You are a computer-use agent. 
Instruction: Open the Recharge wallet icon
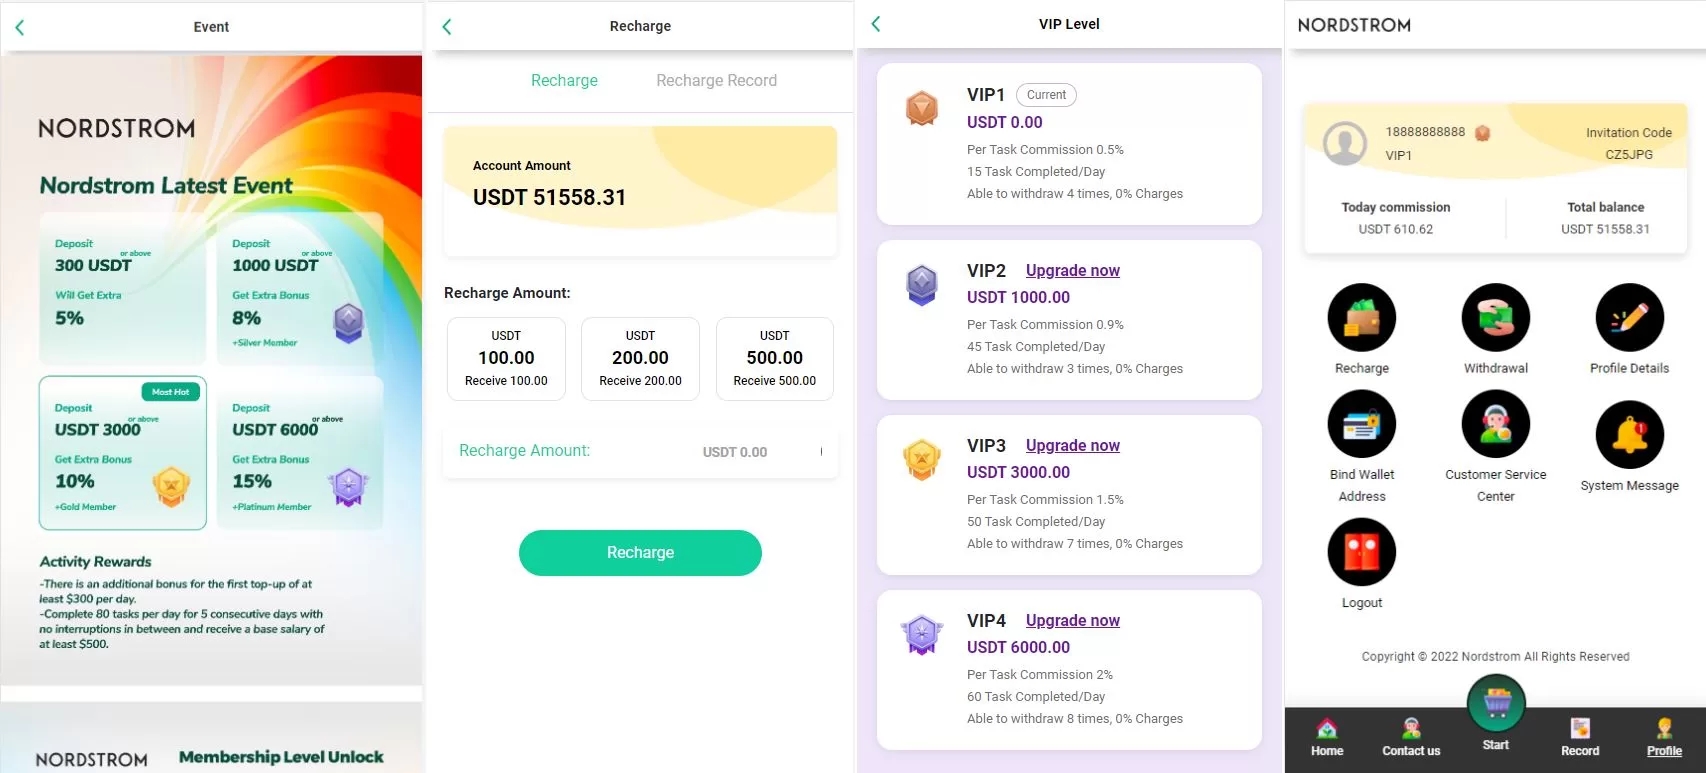pos(1361,318)
